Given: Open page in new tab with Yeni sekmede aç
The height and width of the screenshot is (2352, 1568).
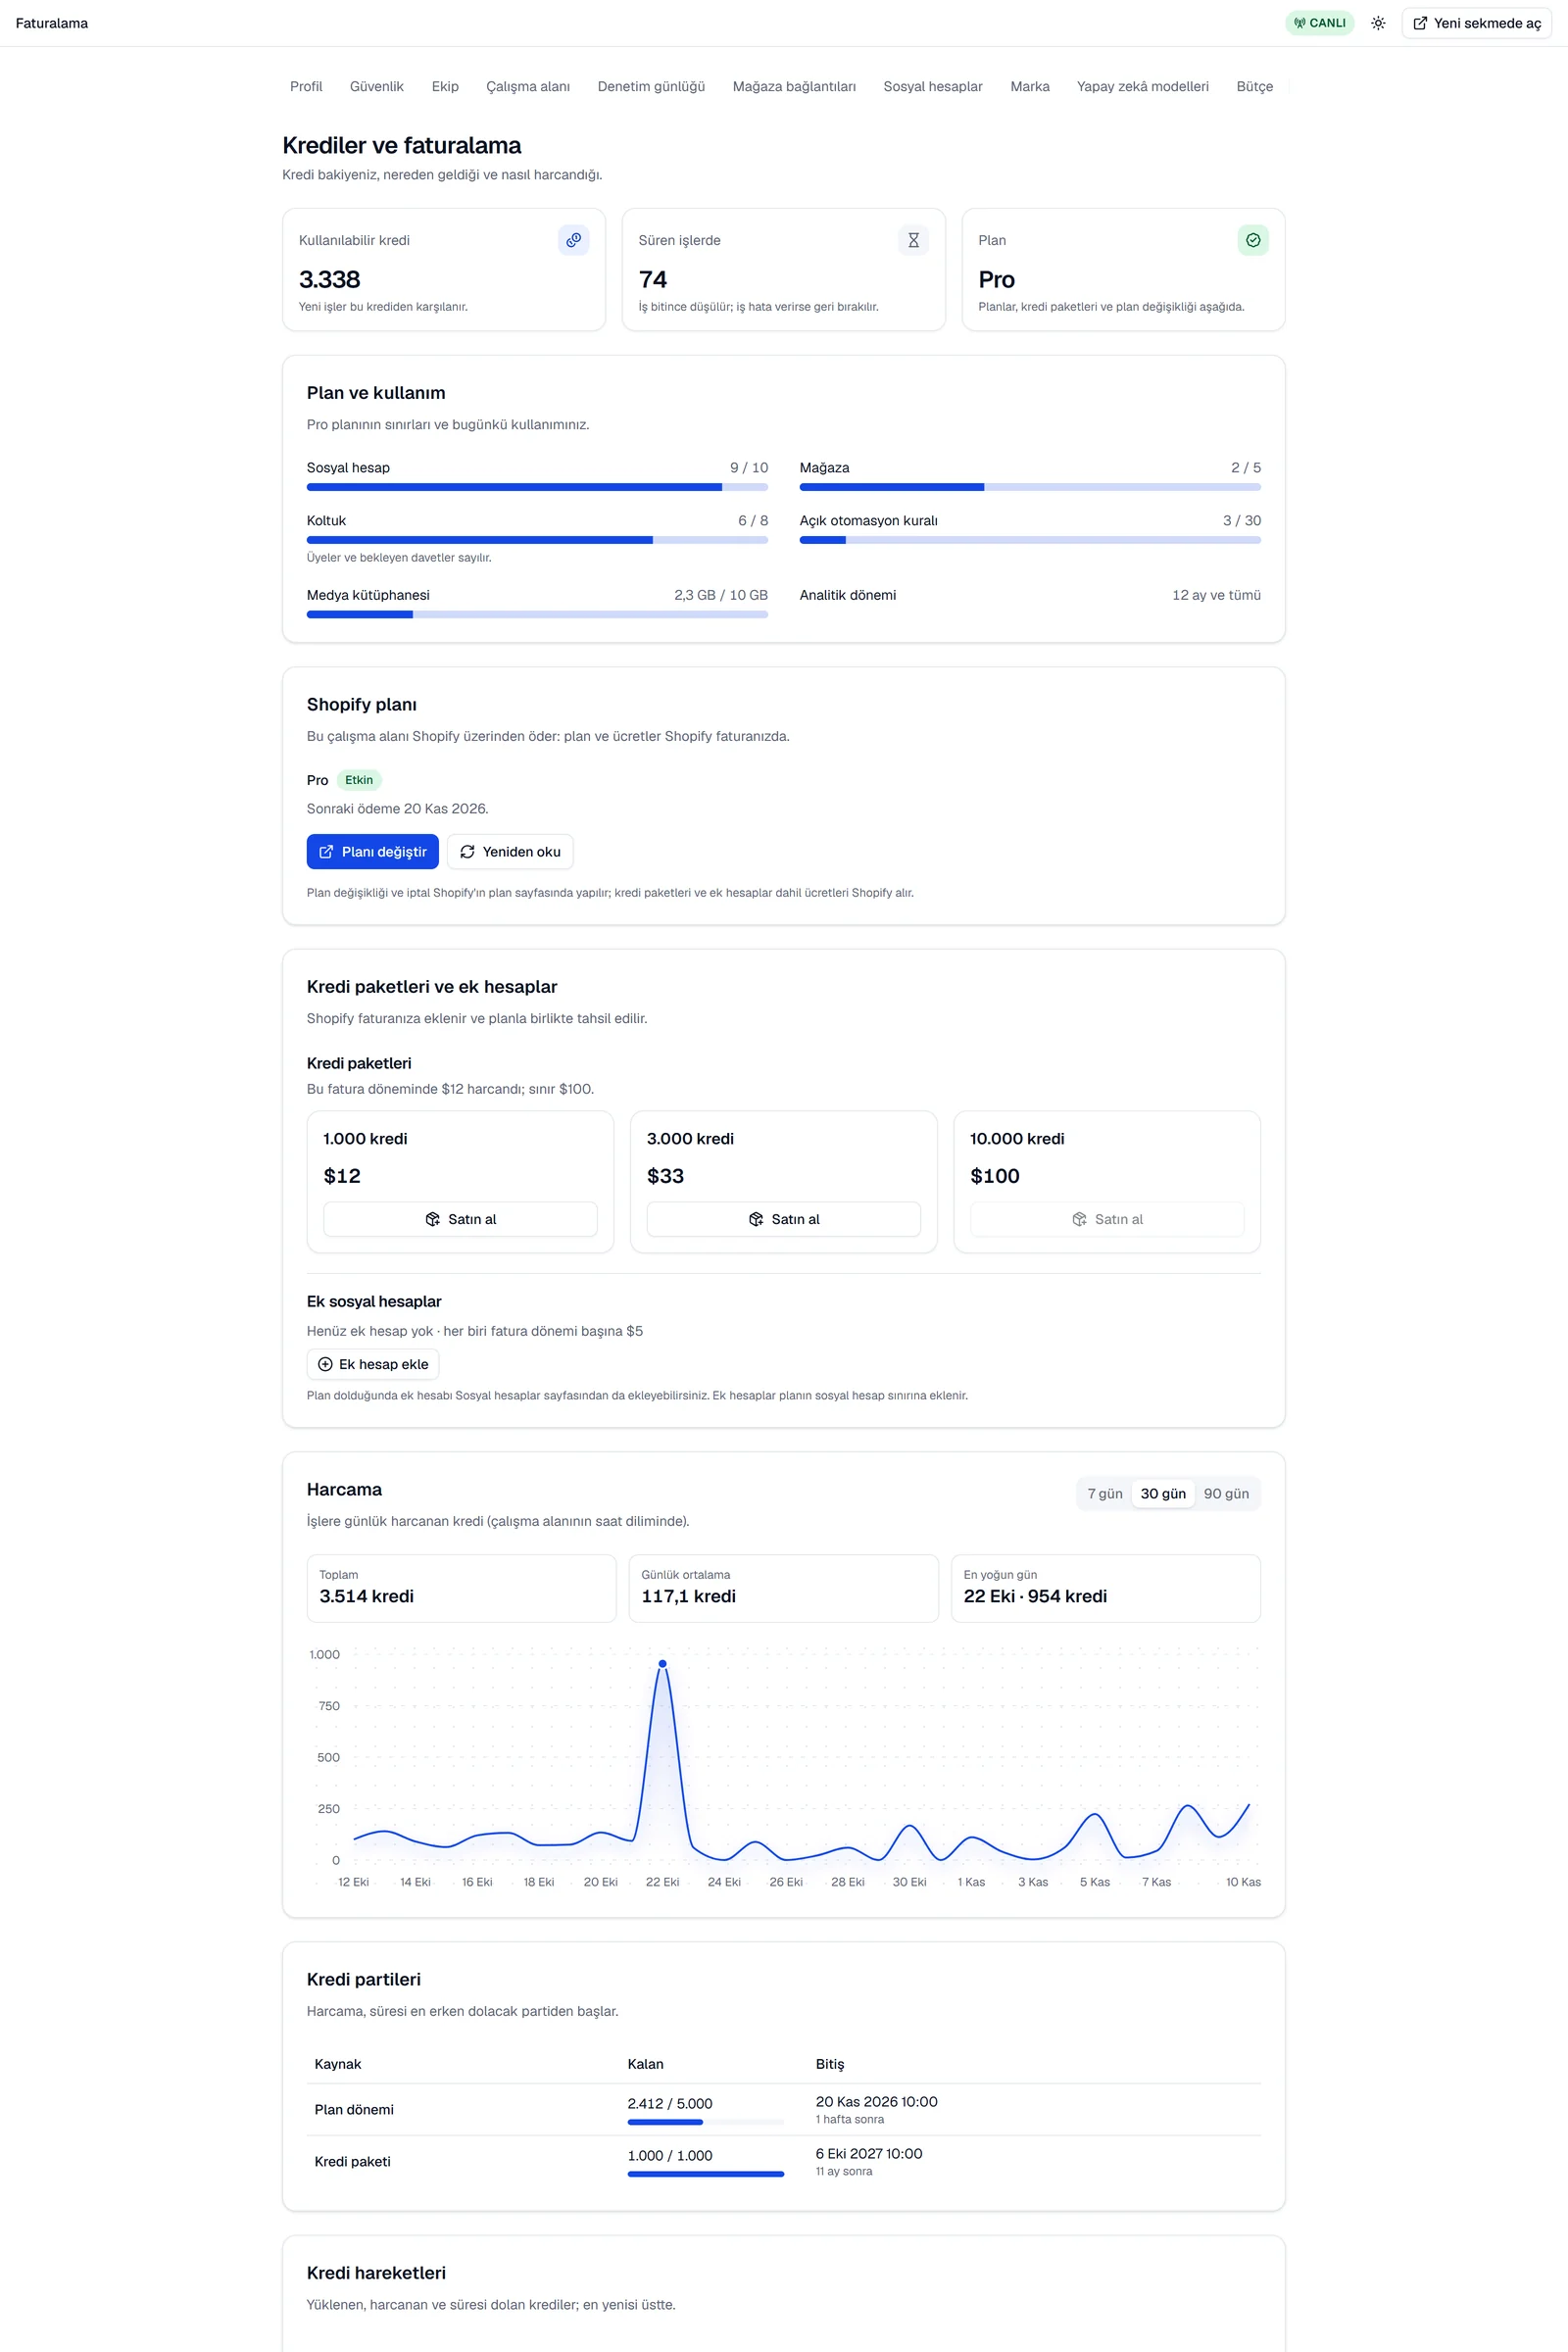Looking at the screenshot, I should point(1476,23).
